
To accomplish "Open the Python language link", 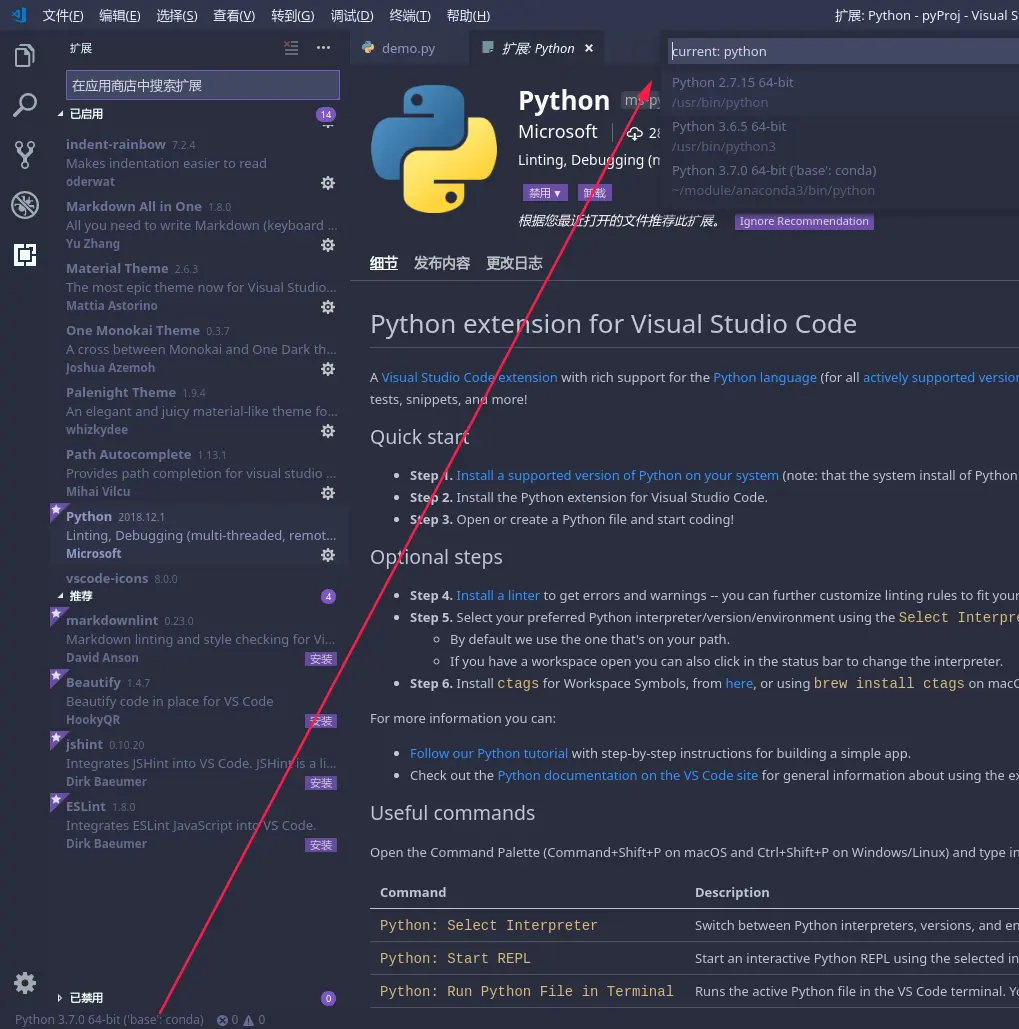I will [x=764, y=377].
